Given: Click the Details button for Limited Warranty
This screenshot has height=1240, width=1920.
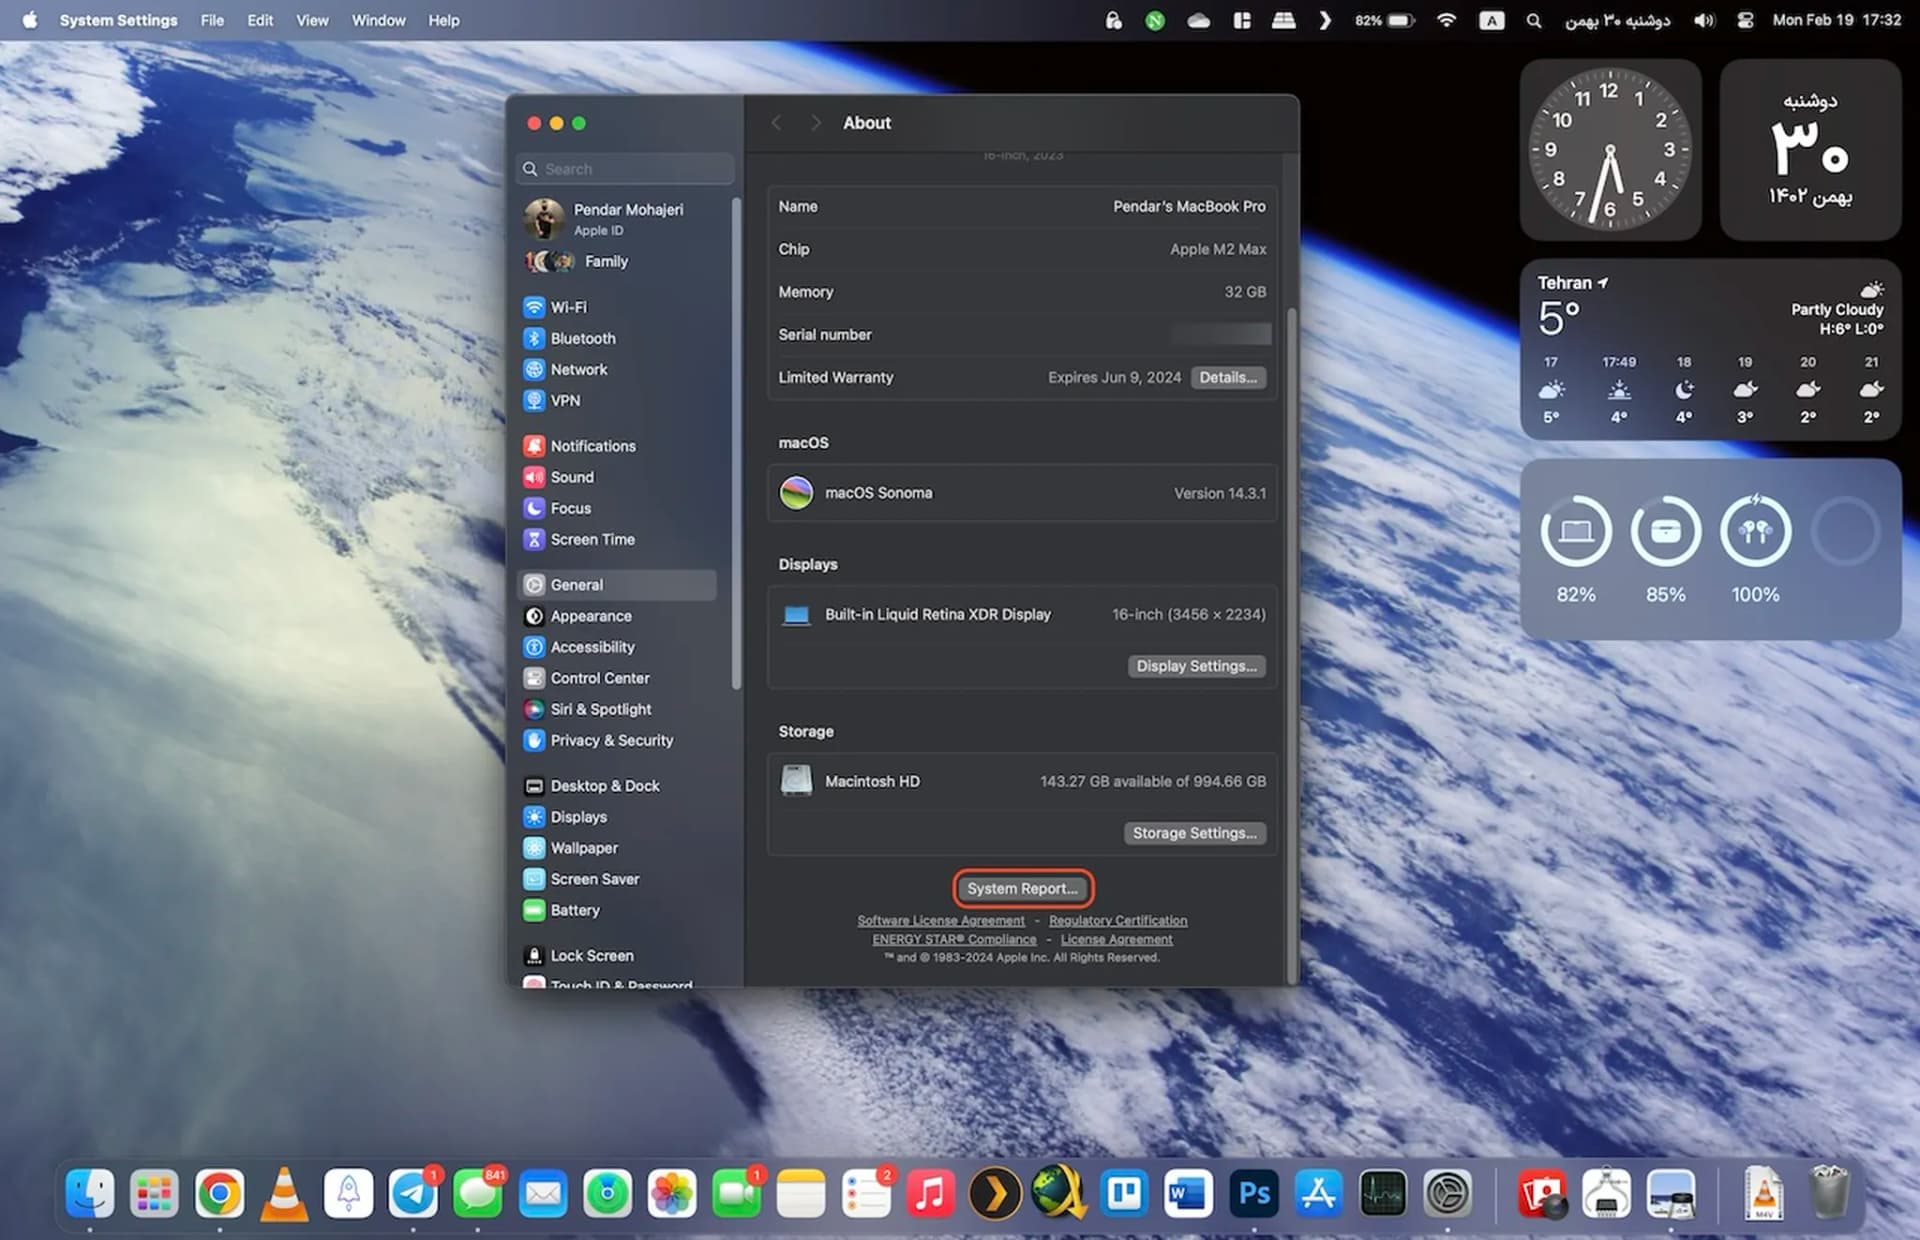Looking at the screenshot, I should pyautogui.click(x=1228, y=377).
